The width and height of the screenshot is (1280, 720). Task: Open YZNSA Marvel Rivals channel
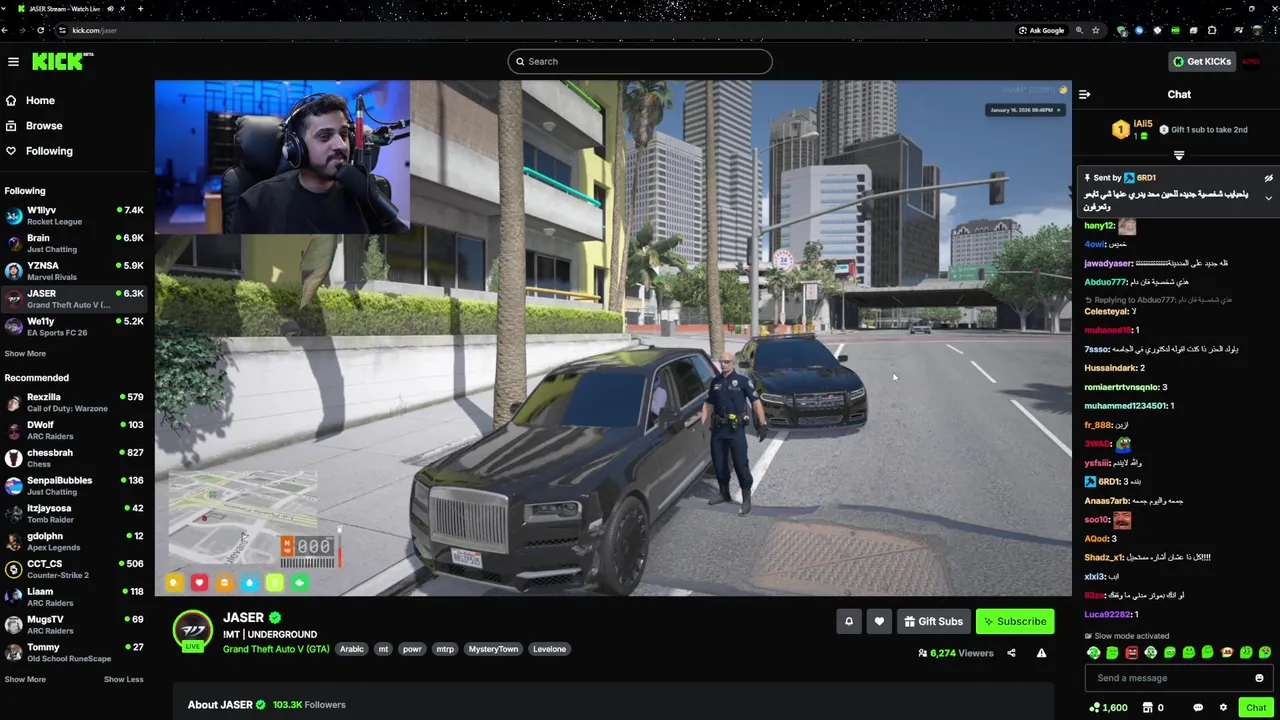pos(74,271)
